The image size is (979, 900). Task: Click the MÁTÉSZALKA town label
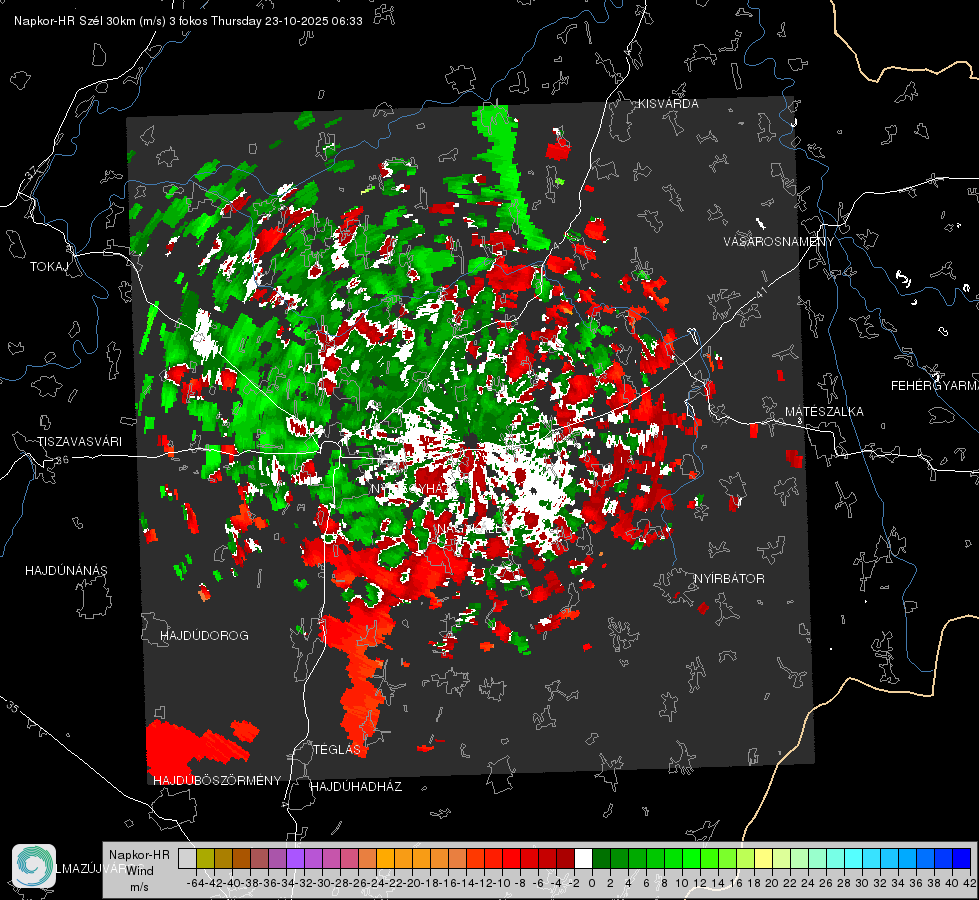pos(824,412)
